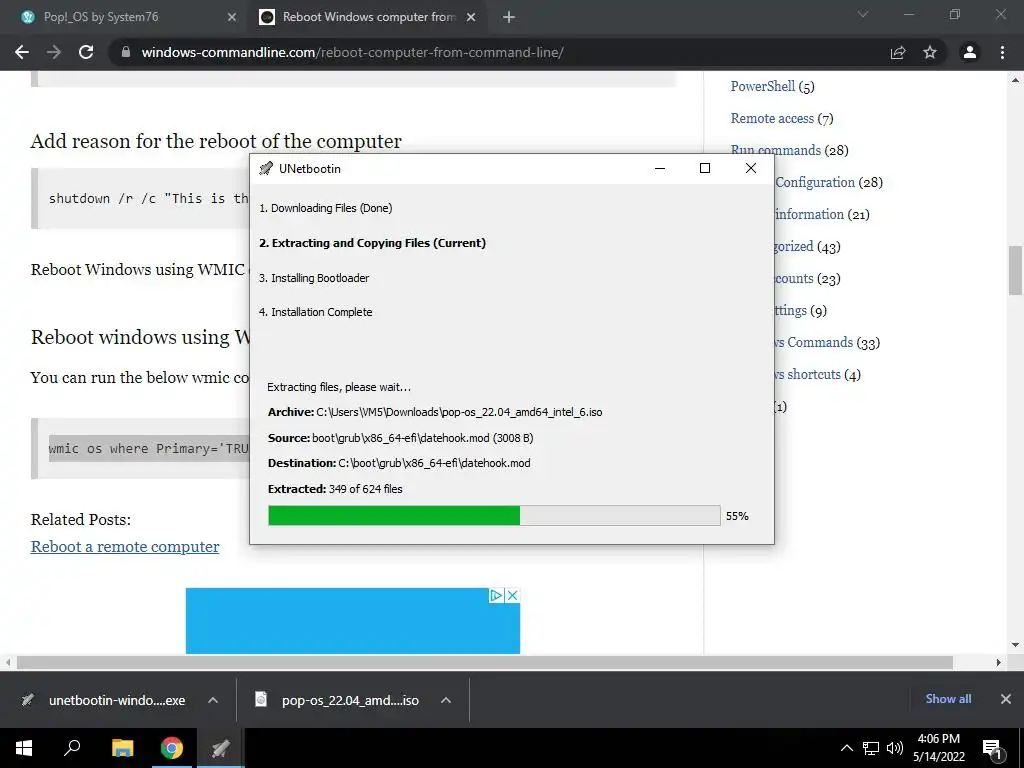Close the Pop!_OS by System76 tab
This screenshot has width=1024, height=768.
pyautogui.click(x=232, y=18)
